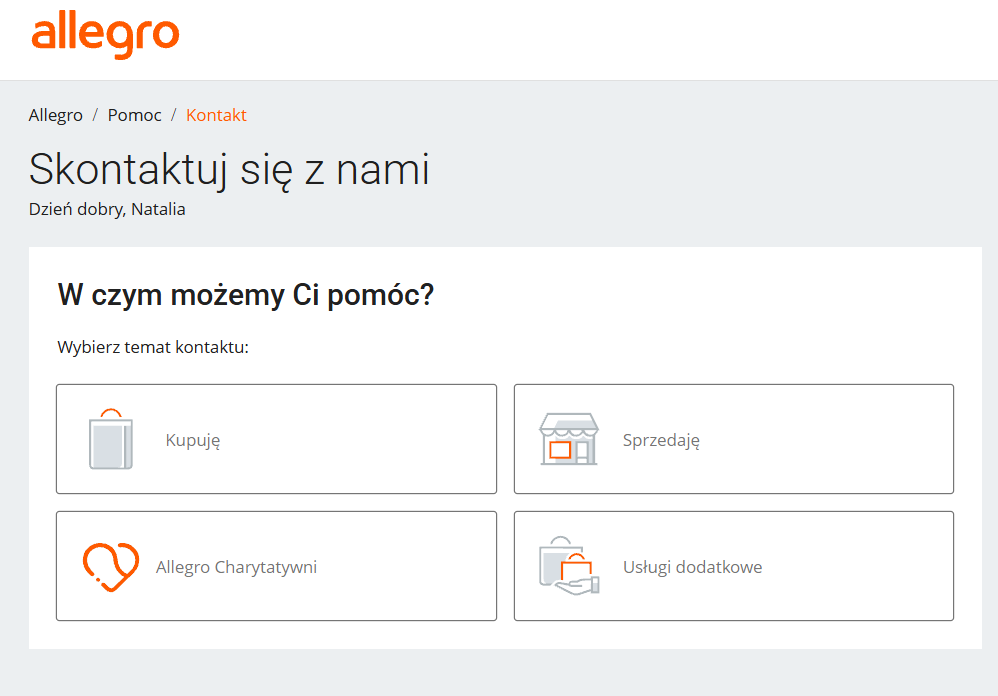Click blank space in Allegro Charytatywni card

tap(407, 566)
